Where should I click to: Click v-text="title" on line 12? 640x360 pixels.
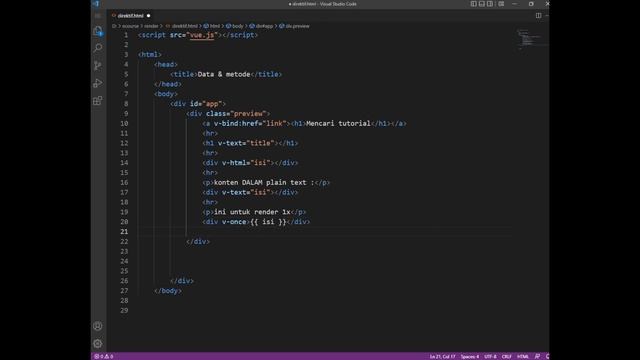(246, 143)
